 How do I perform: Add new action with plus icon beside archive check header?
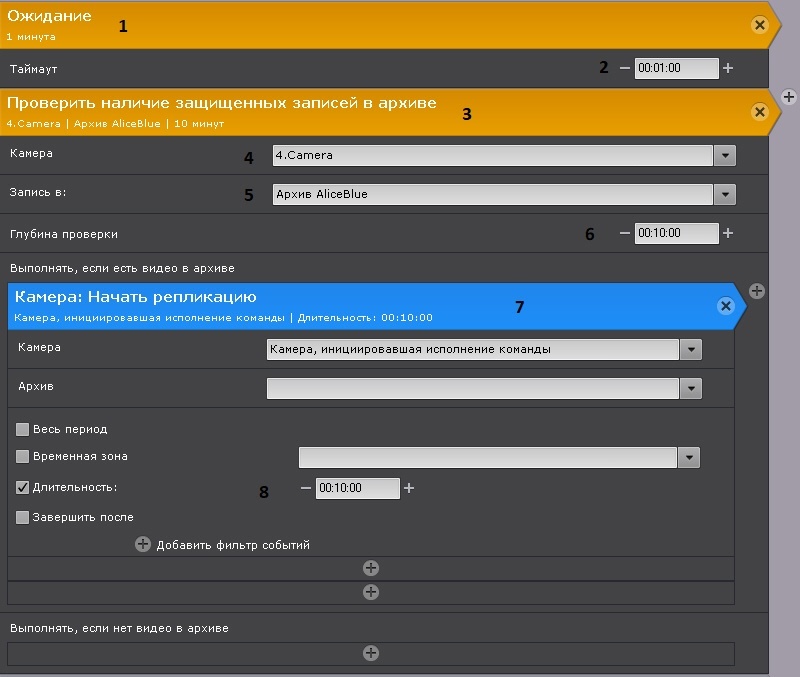(788, 97)
